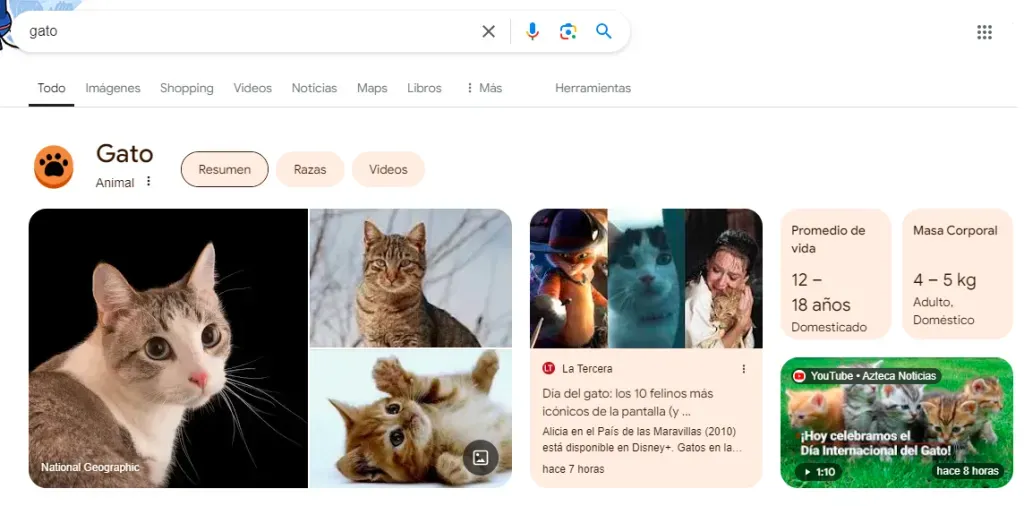The image size is (1024, 506).
Task: Select the Resumen chip
Action: (225, 170)
